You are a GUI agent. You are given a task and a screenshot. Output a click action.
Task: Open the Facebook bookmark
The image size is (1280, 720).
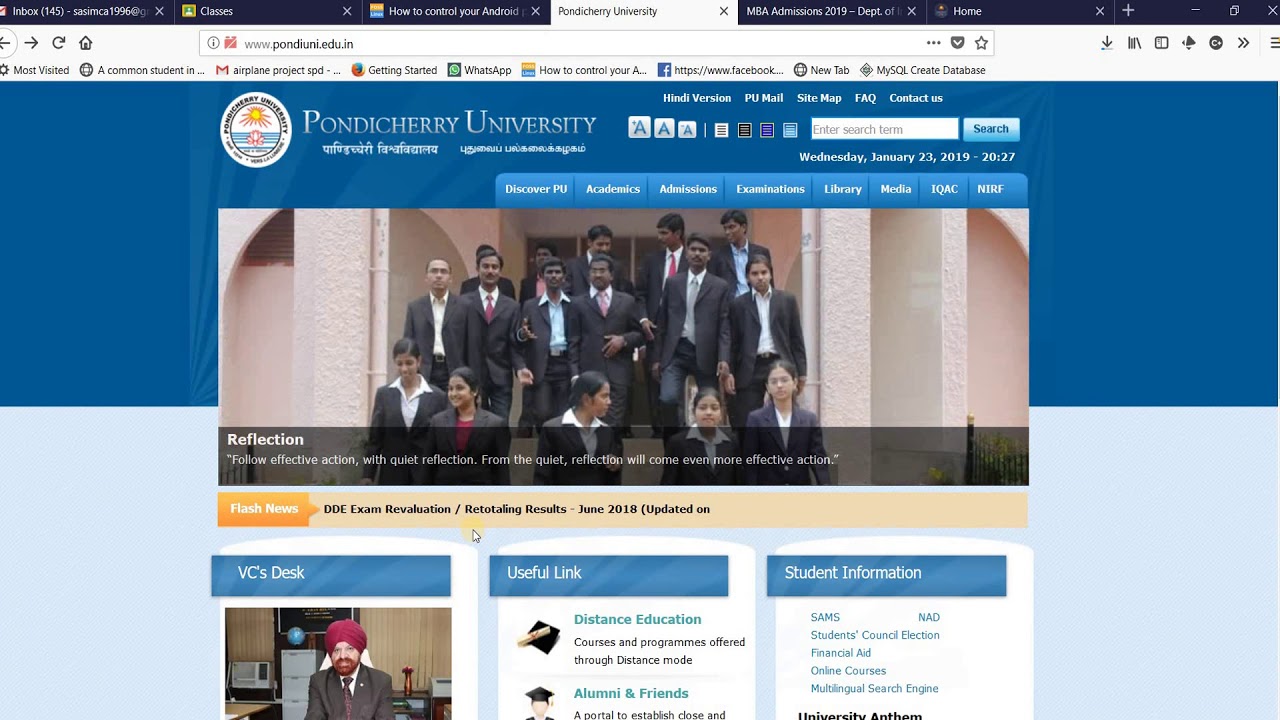[x=720, y=70]
